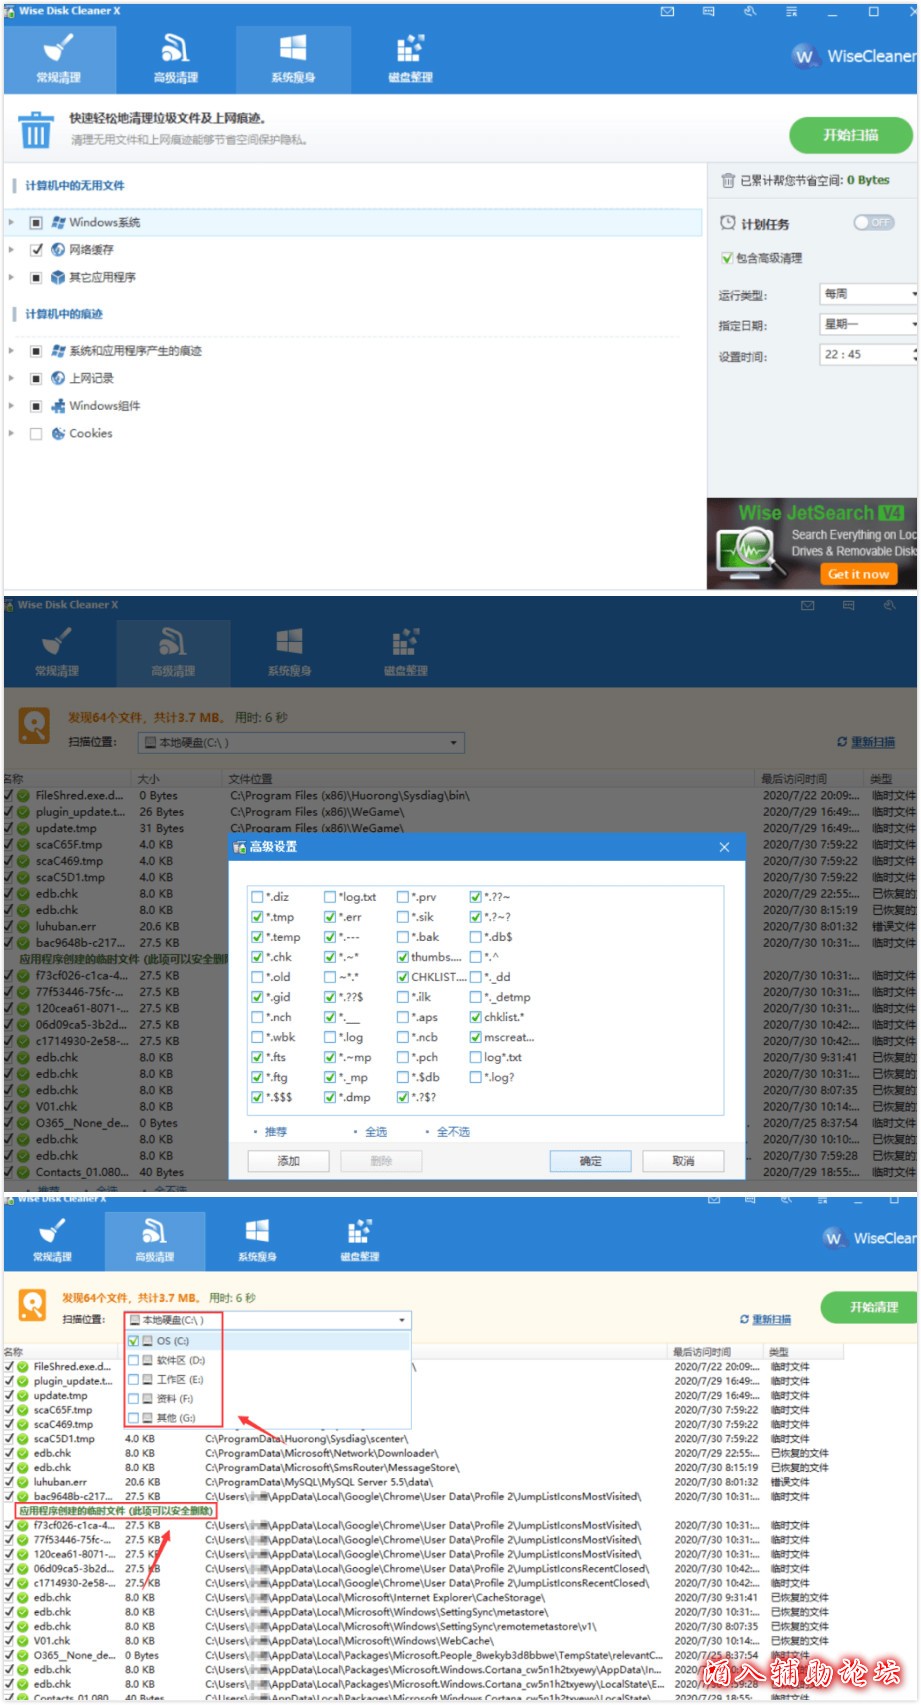Toggle the 计划任务 OFF switch
Screen dimensions: 921x1705
(873, 222)
